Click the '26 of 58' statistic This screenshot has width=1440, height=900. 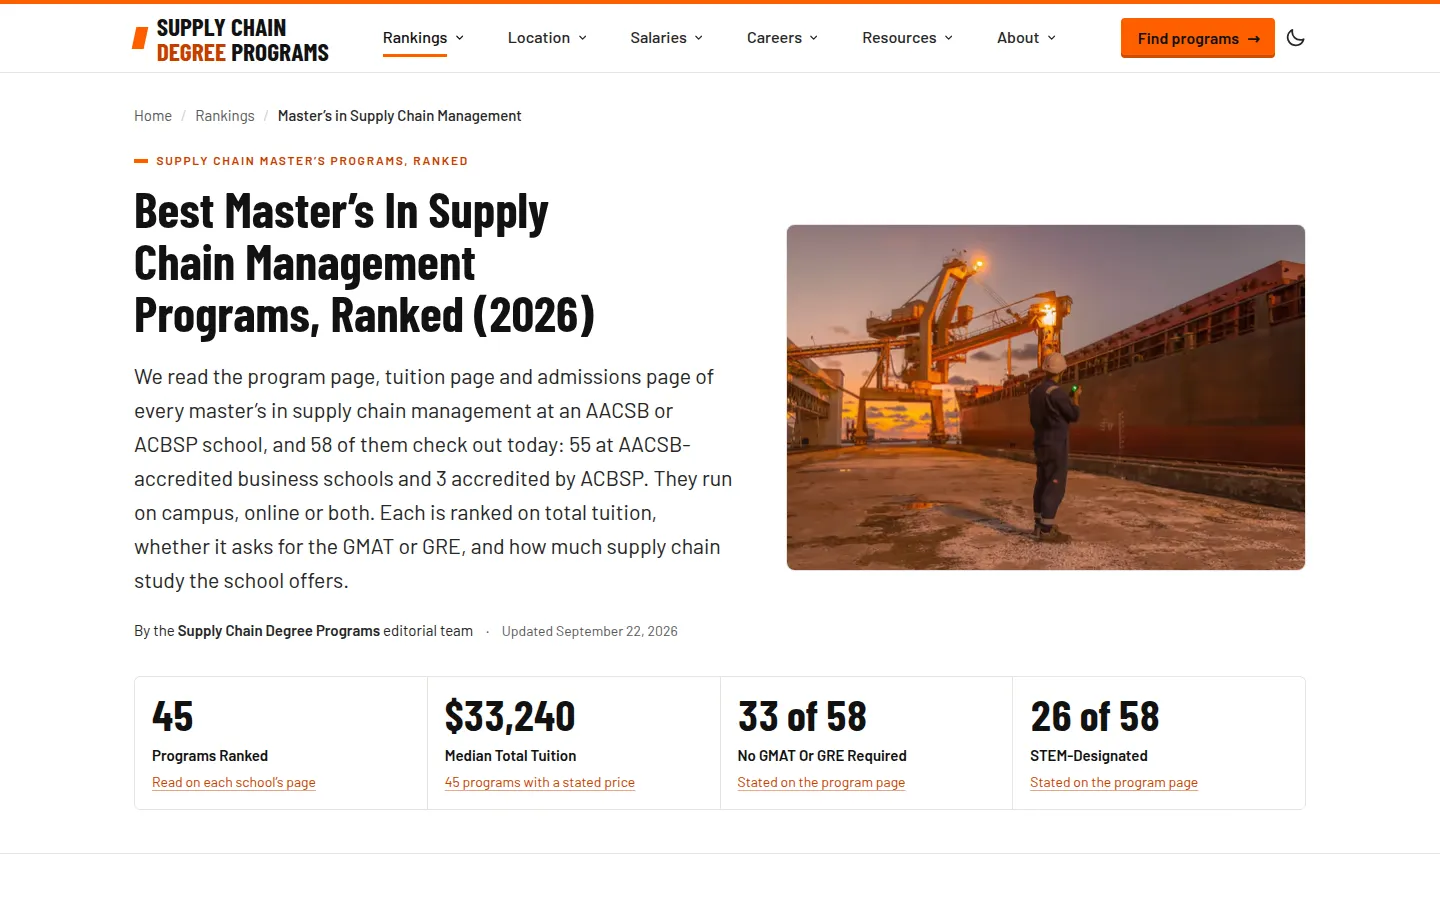point(1095,717)
